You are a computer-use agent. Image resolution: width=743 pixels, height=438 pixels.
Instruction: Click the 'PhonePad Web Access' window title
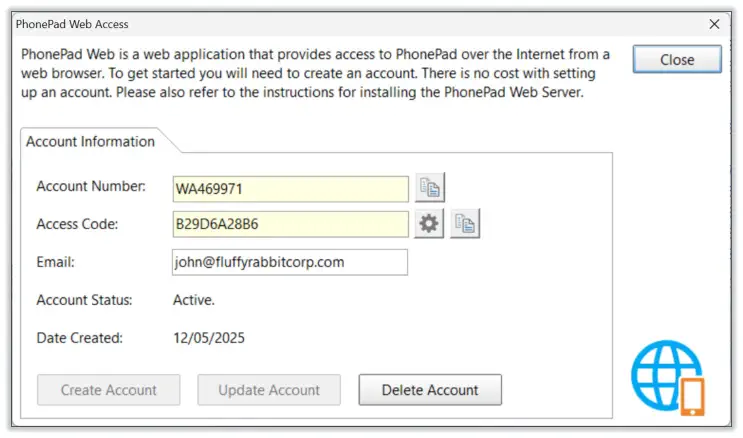tap(72, 24)
